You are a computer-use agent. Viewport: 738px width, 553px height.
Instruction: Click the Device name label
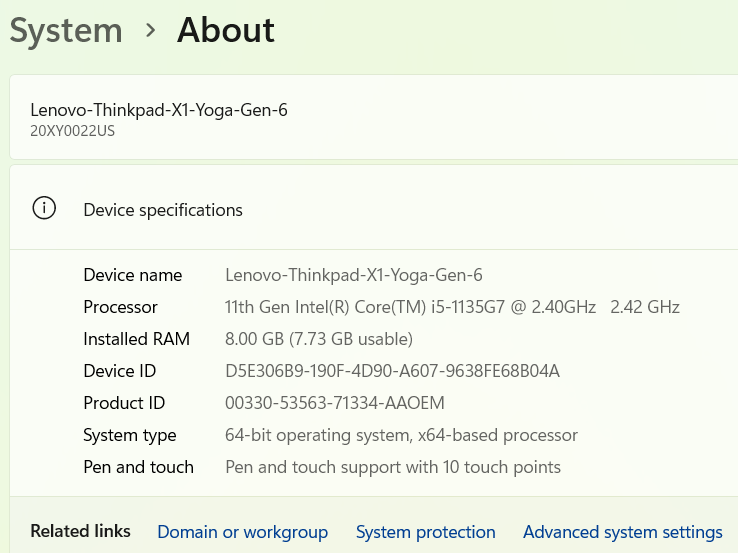click(x=133, y=275)
